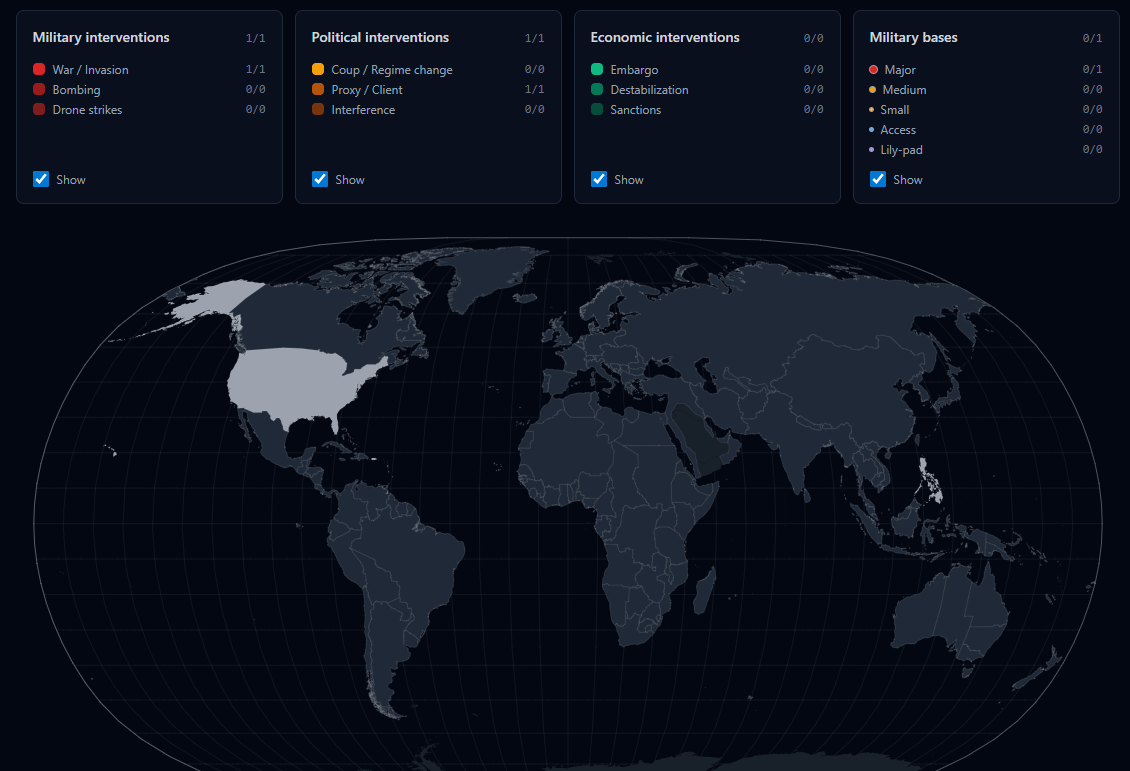Select the Bombing legend color square
This screenshot has width=1130, height=771.
coord(39,90)
